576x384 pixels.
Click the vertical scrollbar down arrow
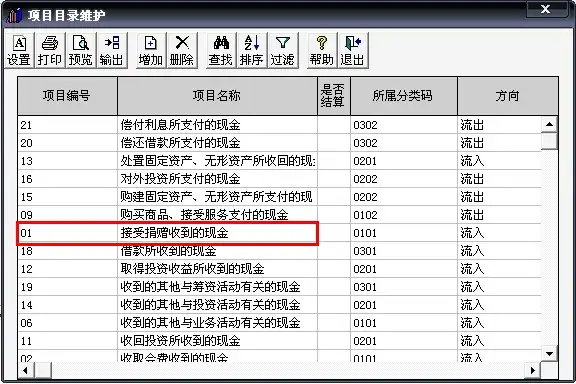[x=549, y=354]
